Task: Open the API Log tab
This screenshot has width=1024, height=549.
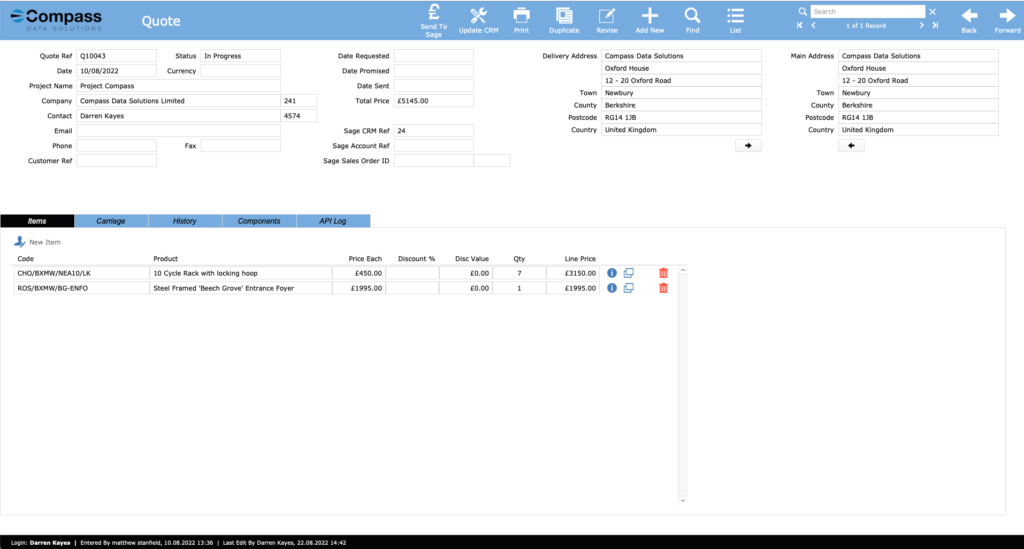Action: 333,221
